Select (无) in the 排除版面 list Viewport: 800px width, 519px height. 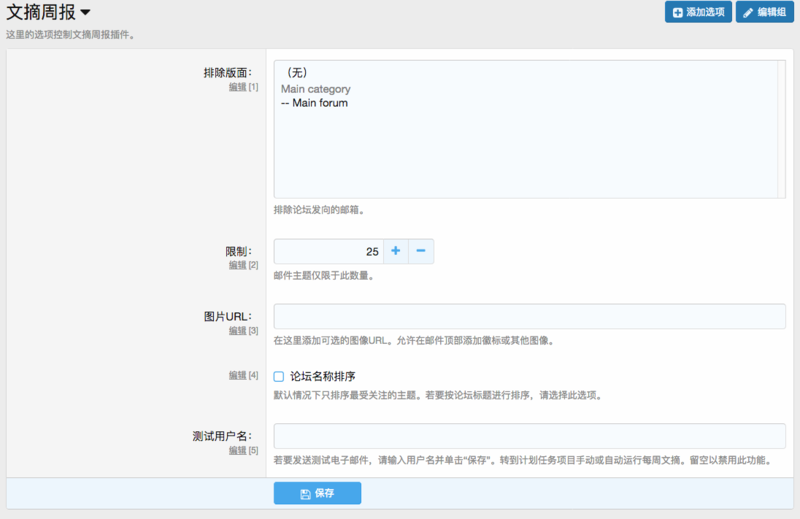click(x=296, y=72)
